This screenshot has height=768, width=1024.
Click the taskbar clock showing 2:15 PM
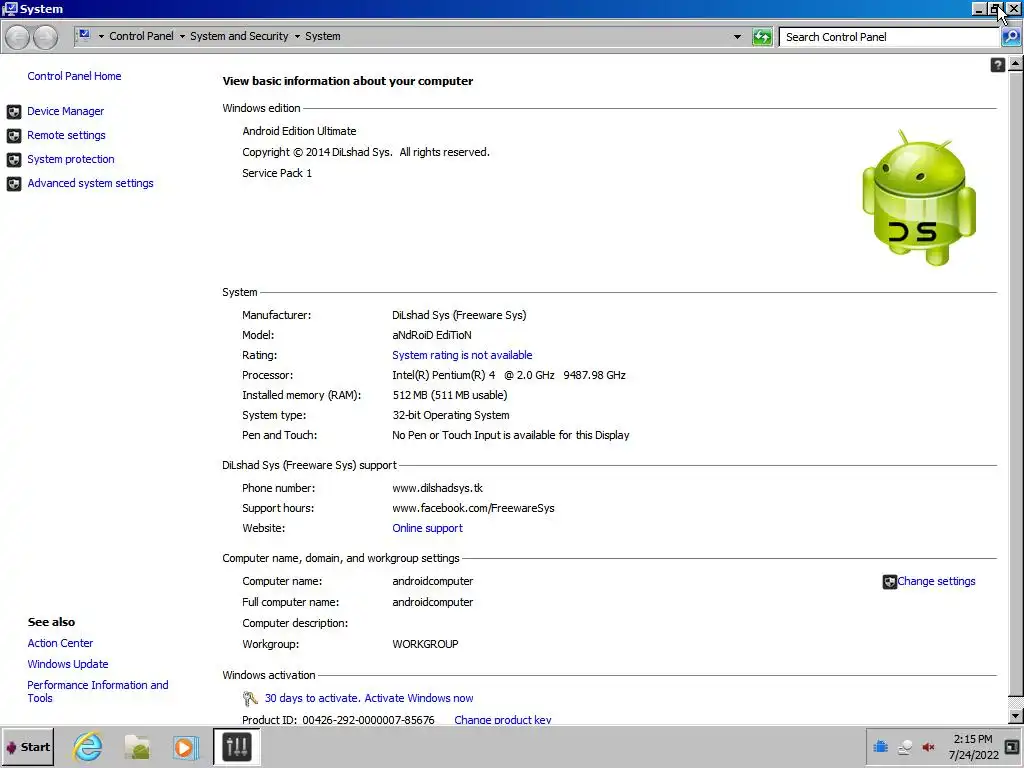(973, 747)
